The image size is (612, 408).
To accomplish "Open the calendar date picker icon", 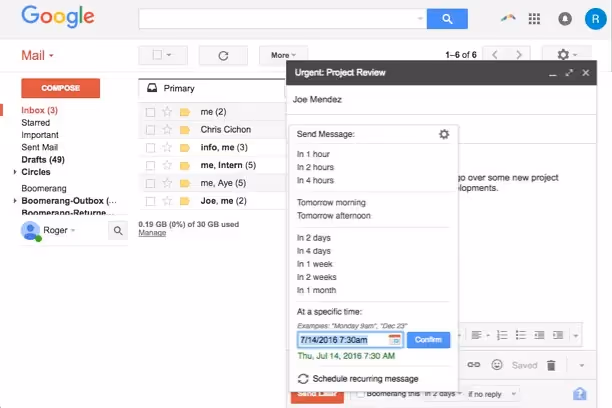I will [x=395, y=340].
